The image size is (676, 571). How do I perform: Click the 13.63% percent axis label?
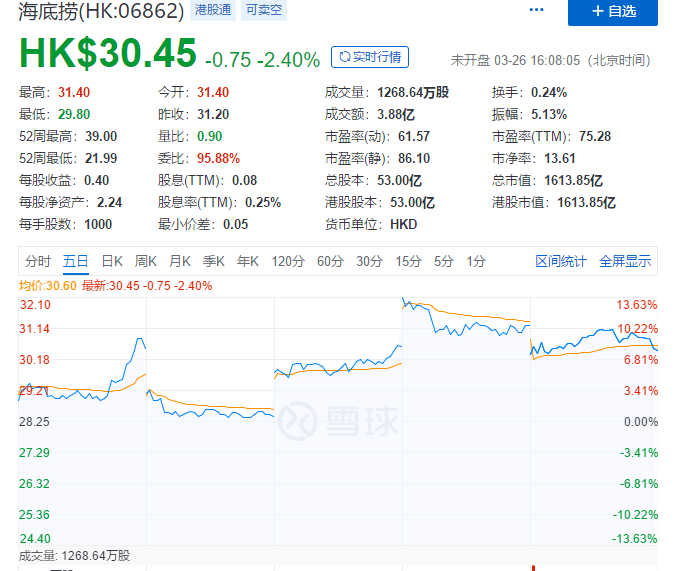[x=637, y=304]
